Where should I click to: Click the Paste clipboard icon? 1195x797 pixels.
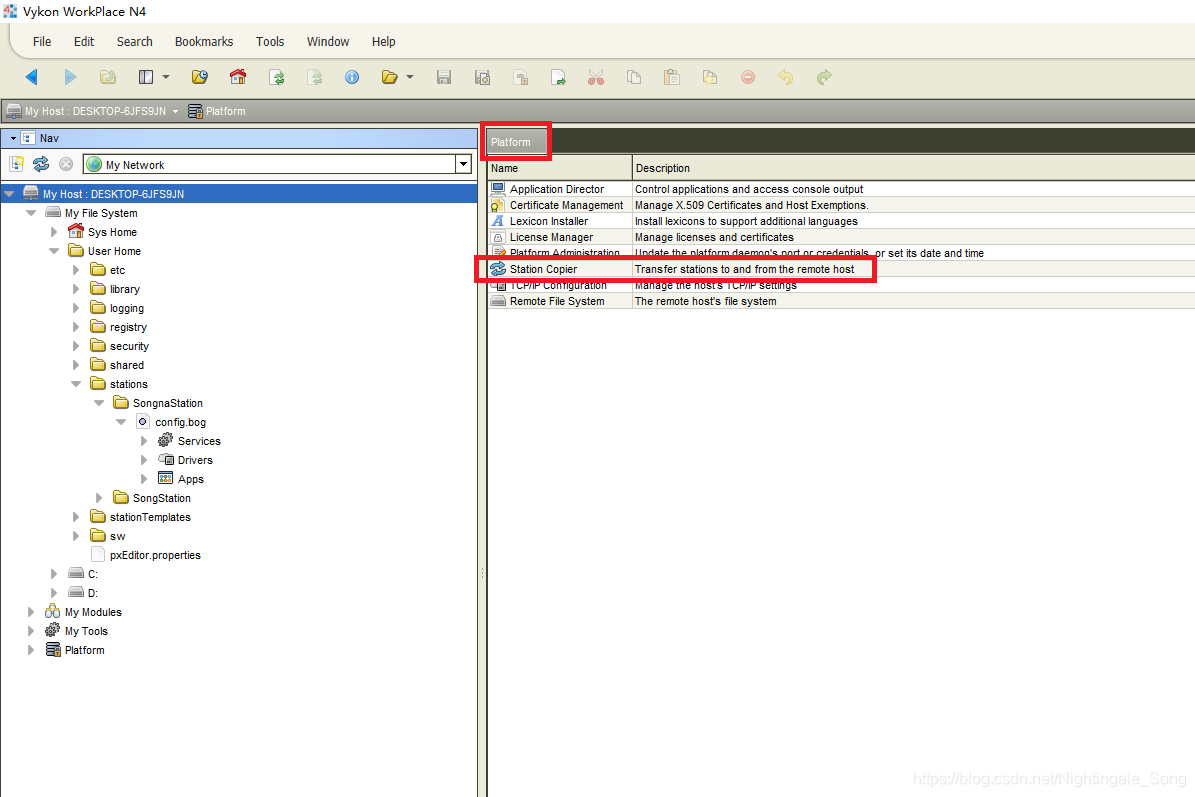(x=671, y=77)
